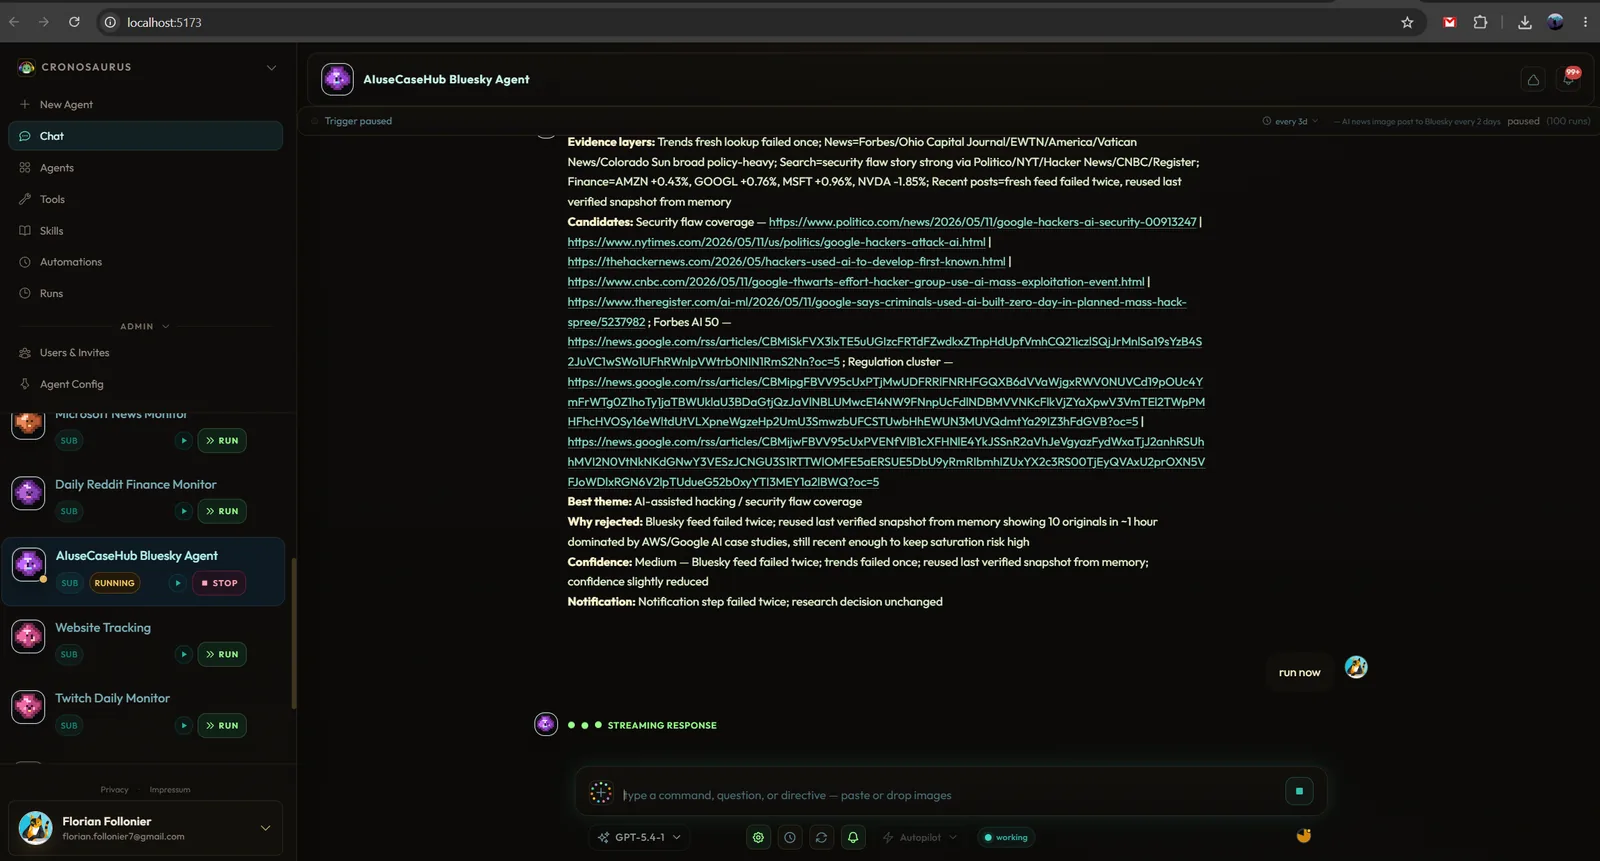Click the small play icon for AIuseCaseHub Bluesky Agent
Image resolution: width=1600 pixels, height=861 pixels.
[x=177, y=583]
